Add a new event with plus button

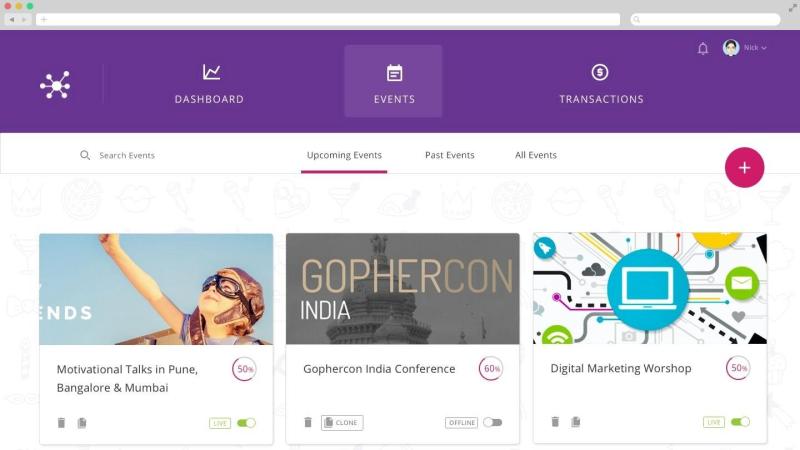[x=744, y=167]
